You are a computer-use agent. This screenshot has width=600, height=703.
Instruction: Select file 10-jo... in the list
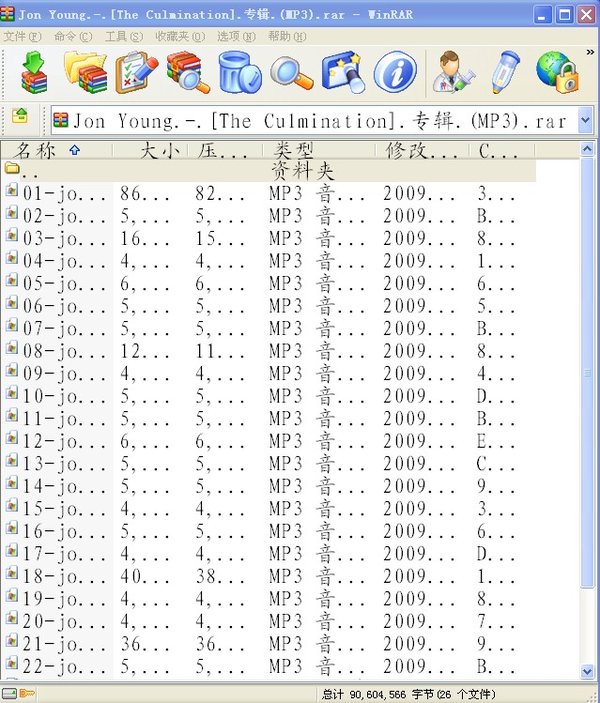coord(268,396)
